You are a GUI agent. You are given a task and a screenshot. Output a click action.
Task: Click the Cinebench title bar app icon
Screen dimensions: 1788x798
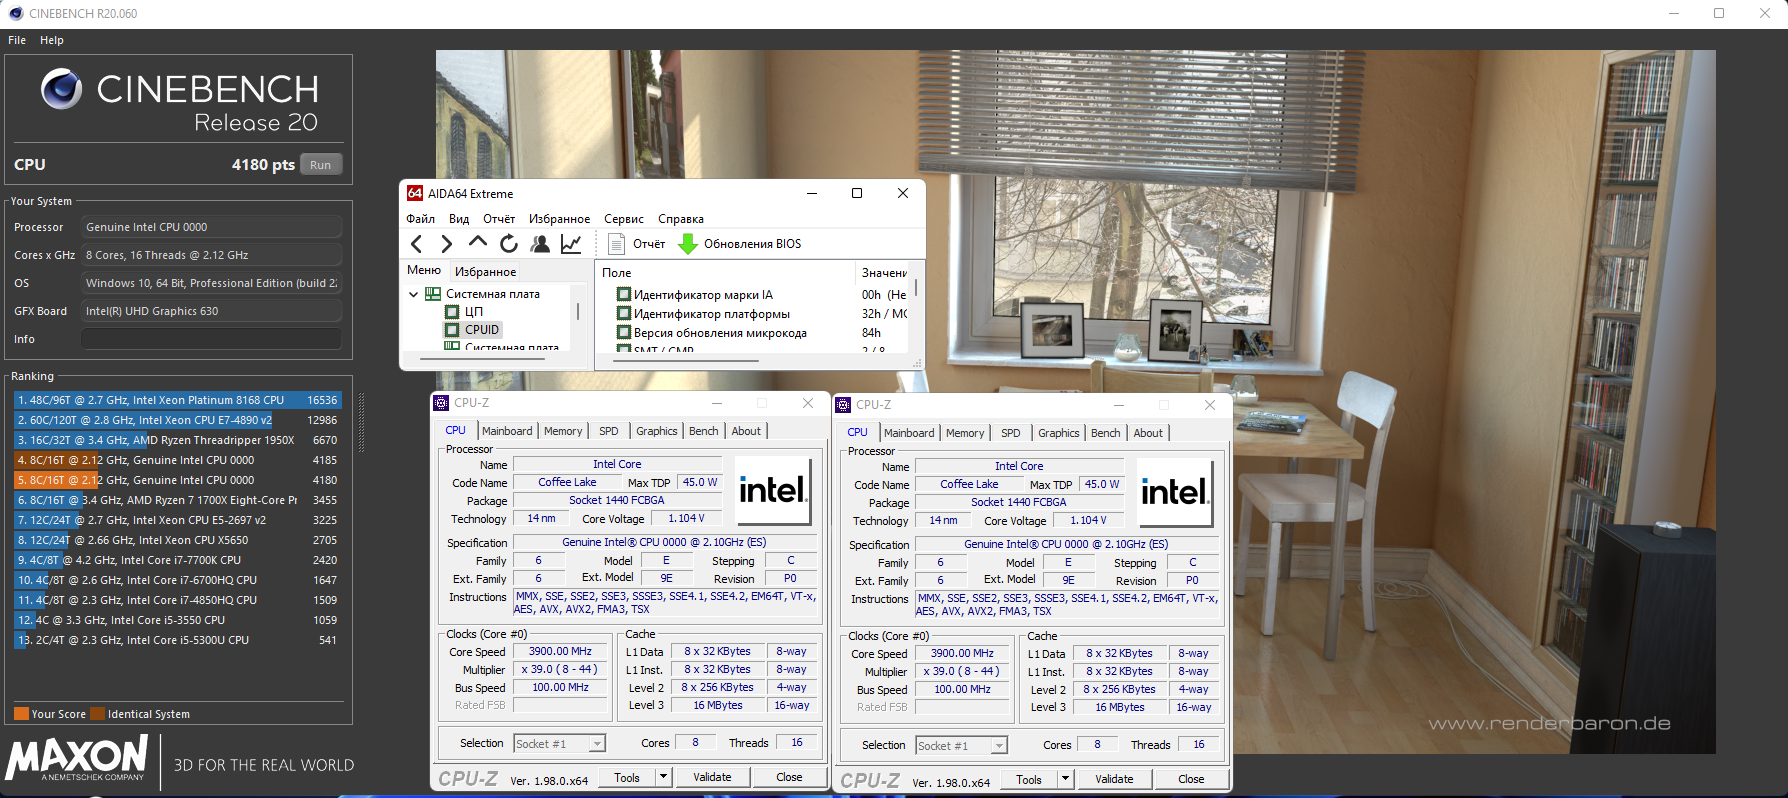15,14
